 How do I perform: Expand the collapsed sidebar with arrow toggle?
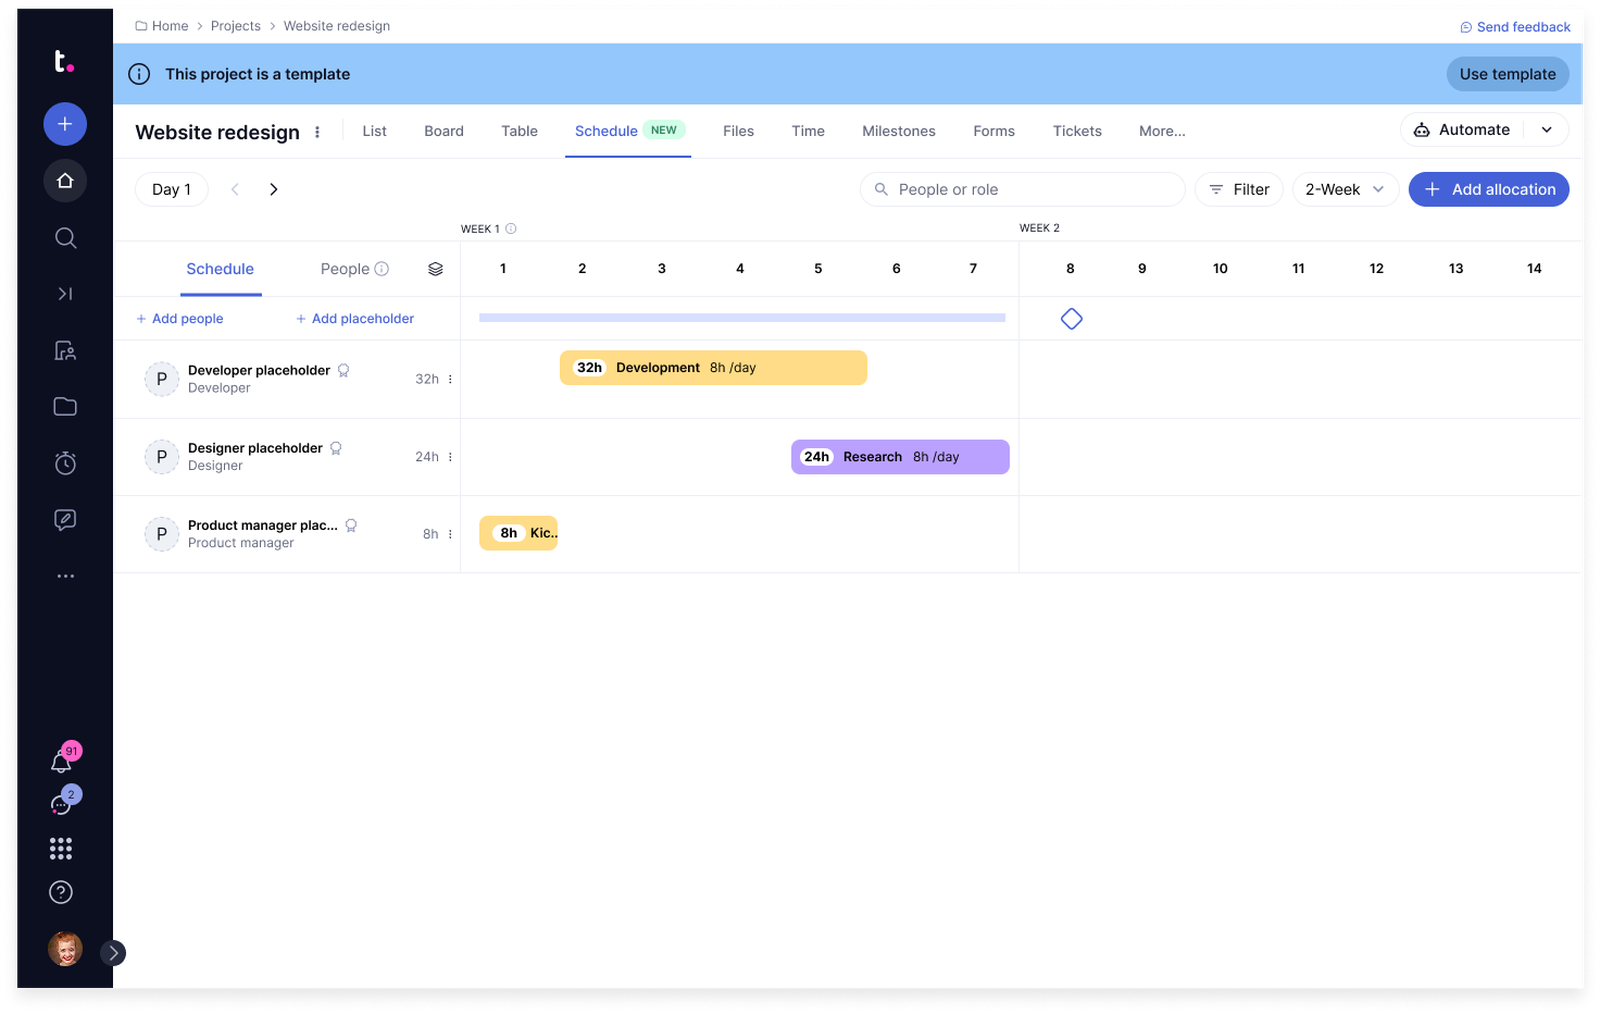pyautogui.click(x=114, y=953)
